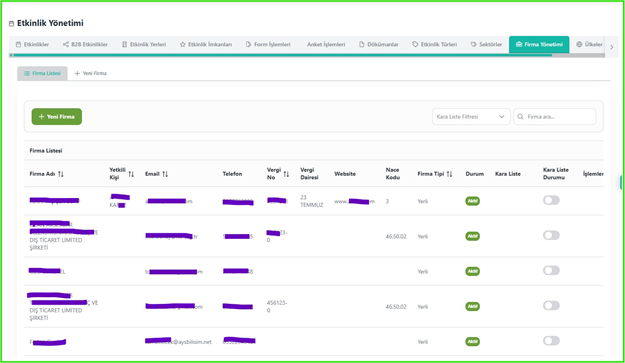Open the Ülkeler tab
This screenshot has height=363, width=625.
pos(589,44)
